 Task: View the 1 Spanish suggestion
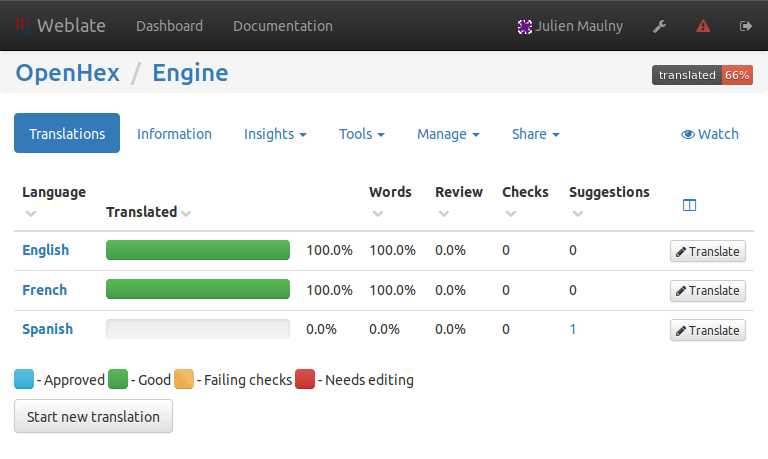coord(573,329)
